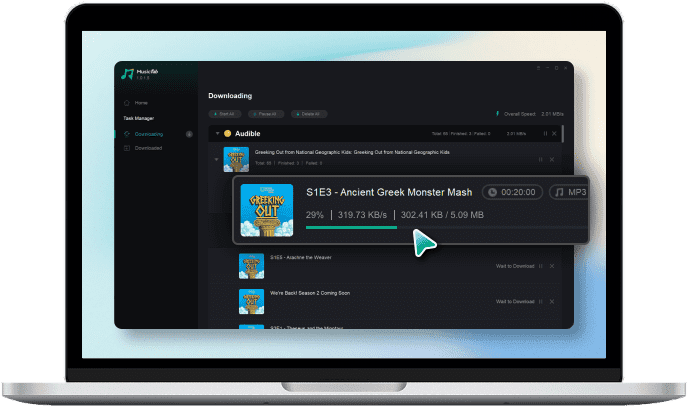Click the window menu icon in title bar
Viewport: 688px width, 410px height.
[538, 68]
